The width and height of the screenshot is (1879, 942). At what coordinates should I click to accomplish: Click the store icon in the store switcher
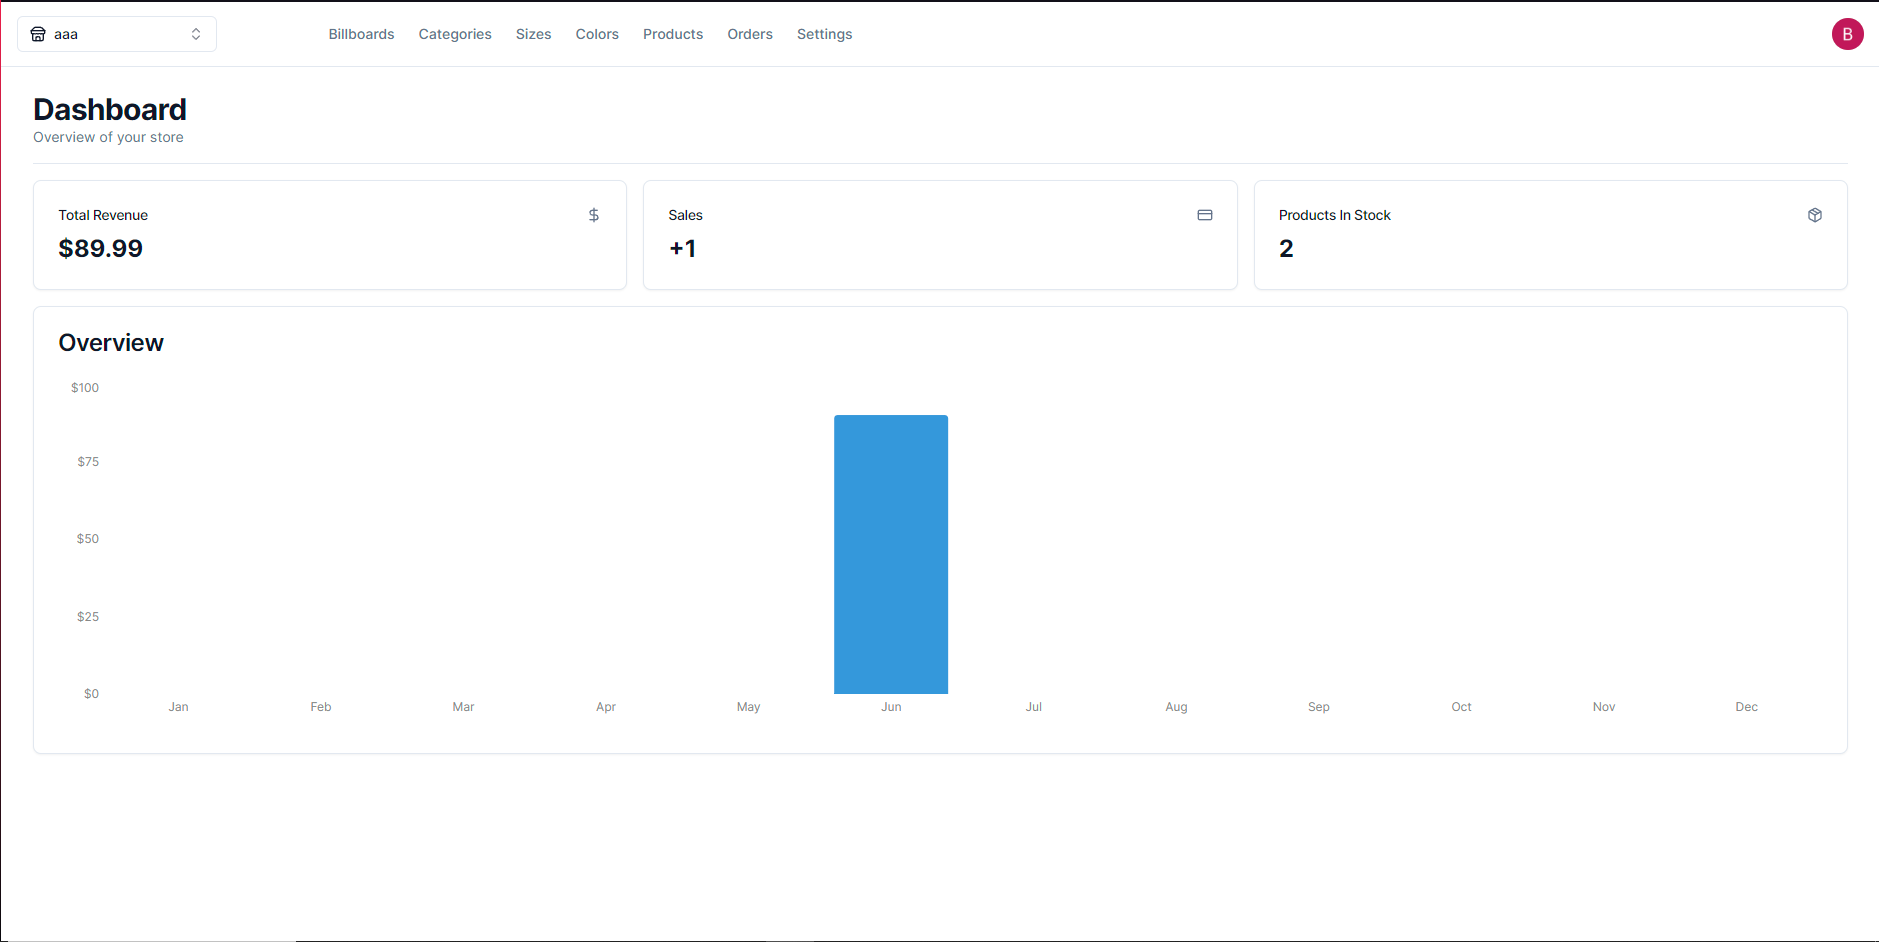click(38, 33)
